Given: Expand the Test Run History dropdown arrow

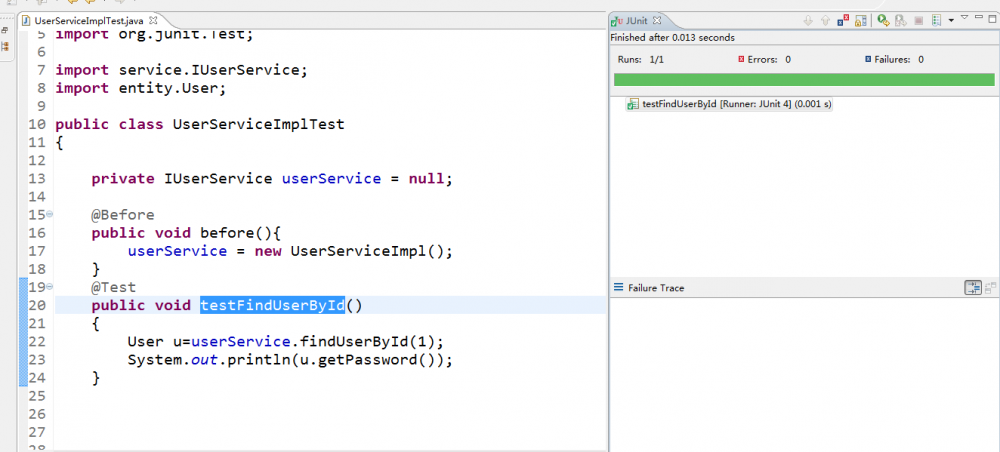Looking at the screenshot, I should pos(951,20).
